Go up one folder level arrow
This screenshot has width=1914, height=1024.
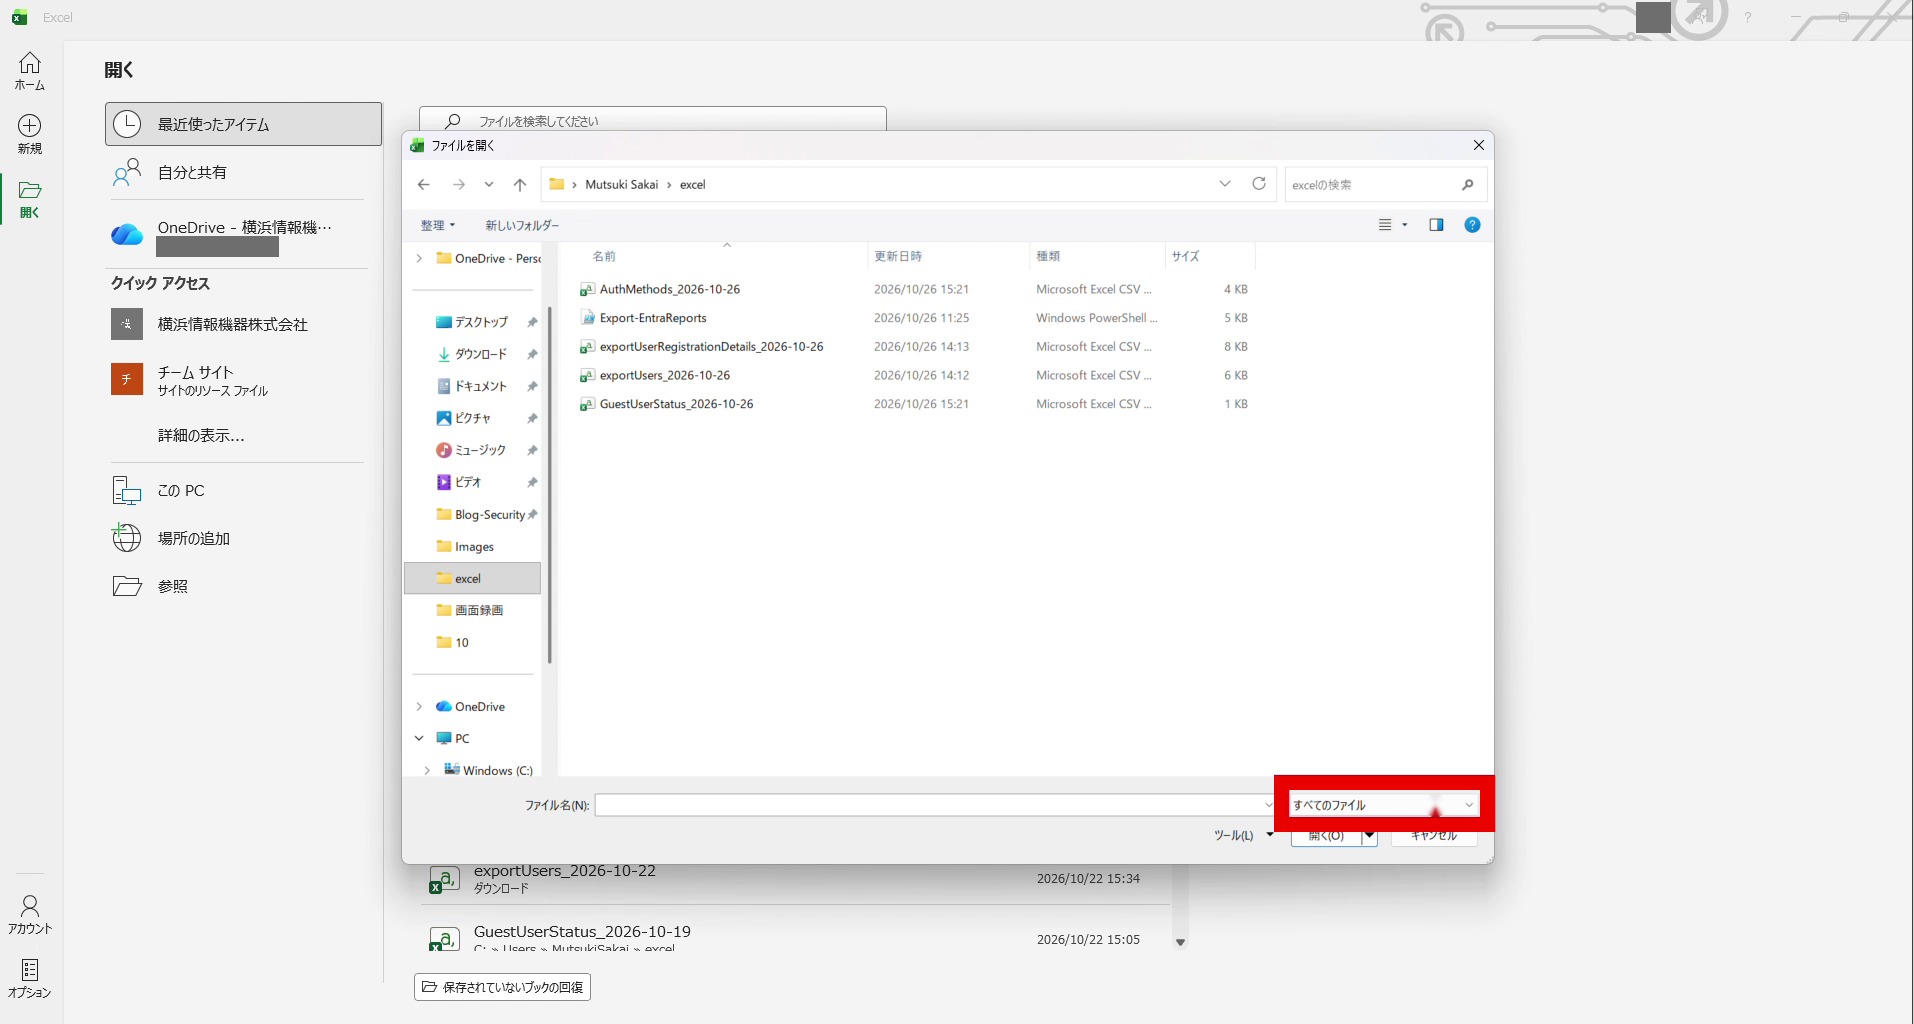(x=520, y=185)
